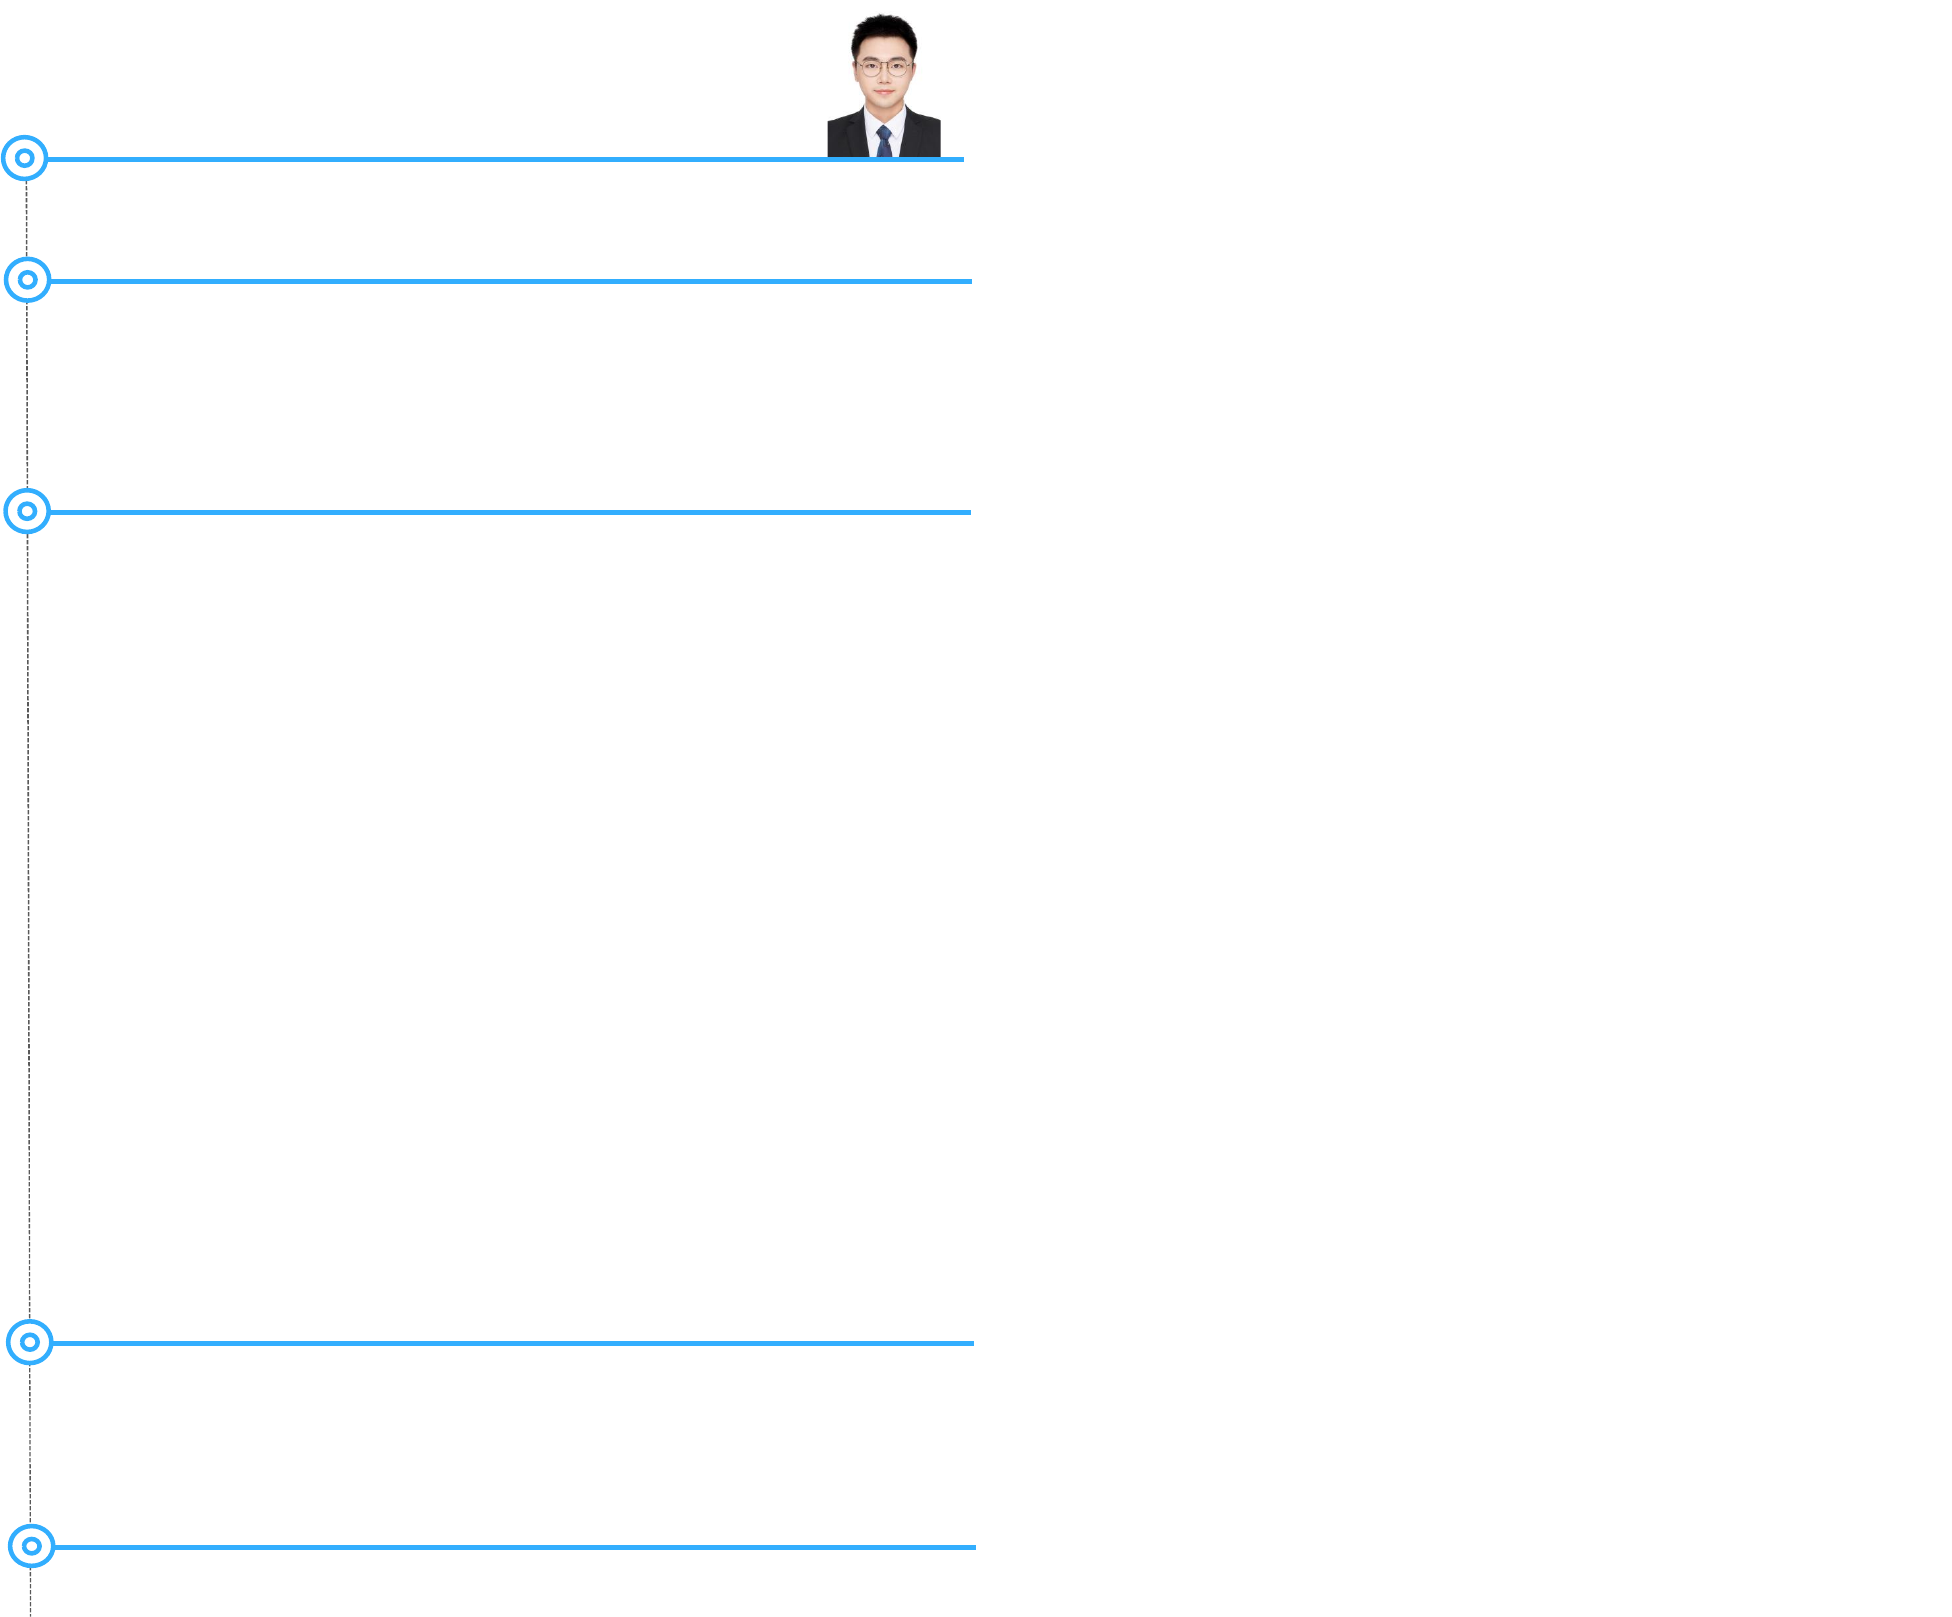This screenshot has height=1617, width=1952.
Task: Select the second blue ring marker from top
Action: [x=28, y=280]
